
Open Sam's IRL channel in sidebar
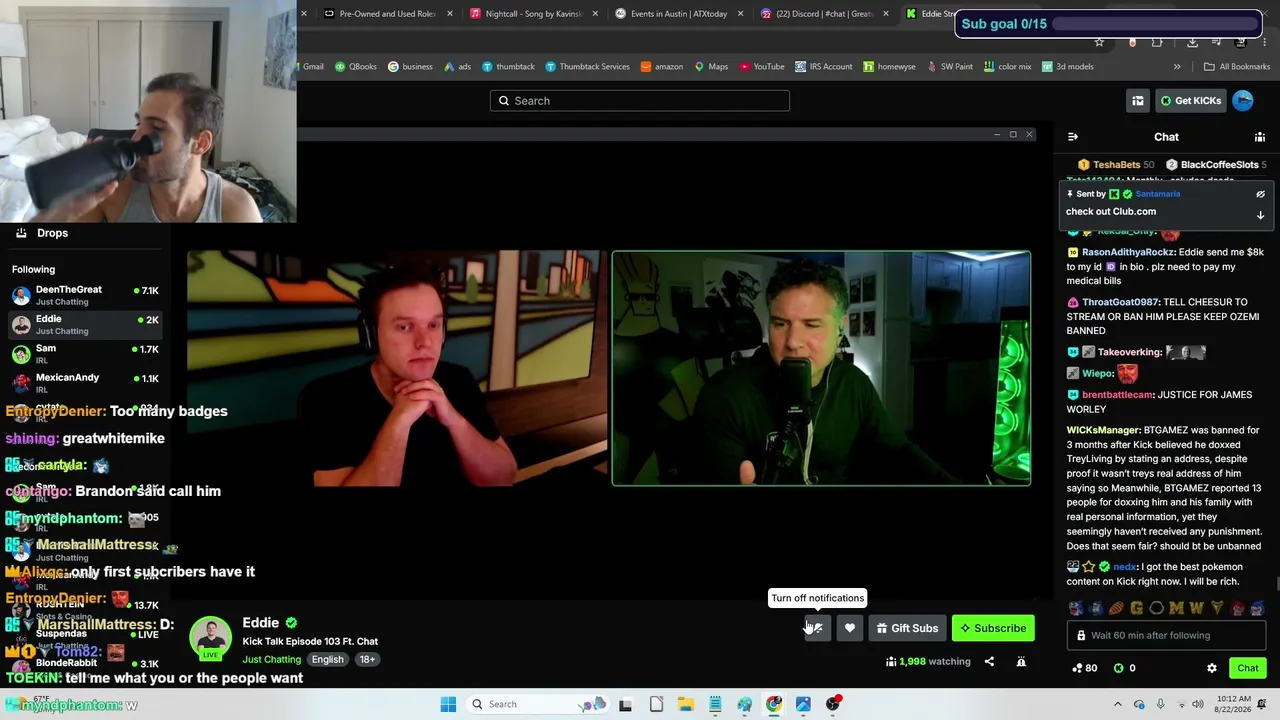point(85,354)
